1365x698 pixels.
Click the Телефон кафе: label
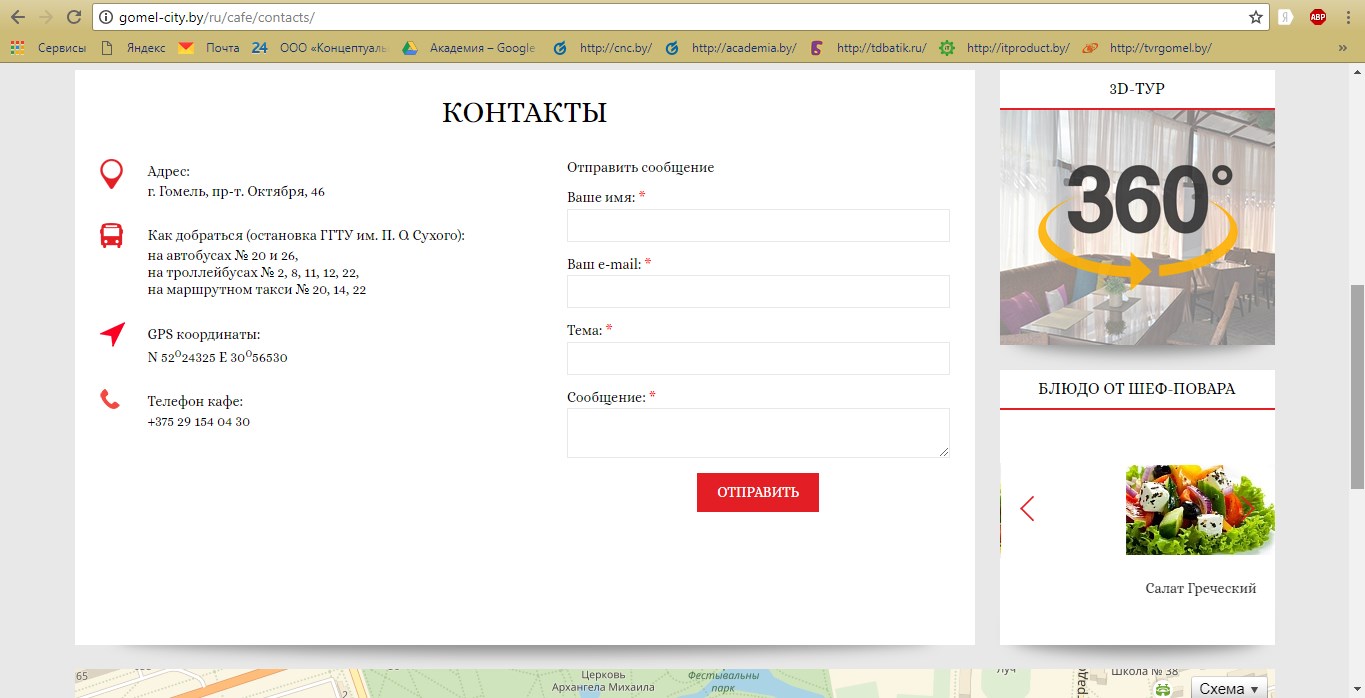[x=195, y=402]
